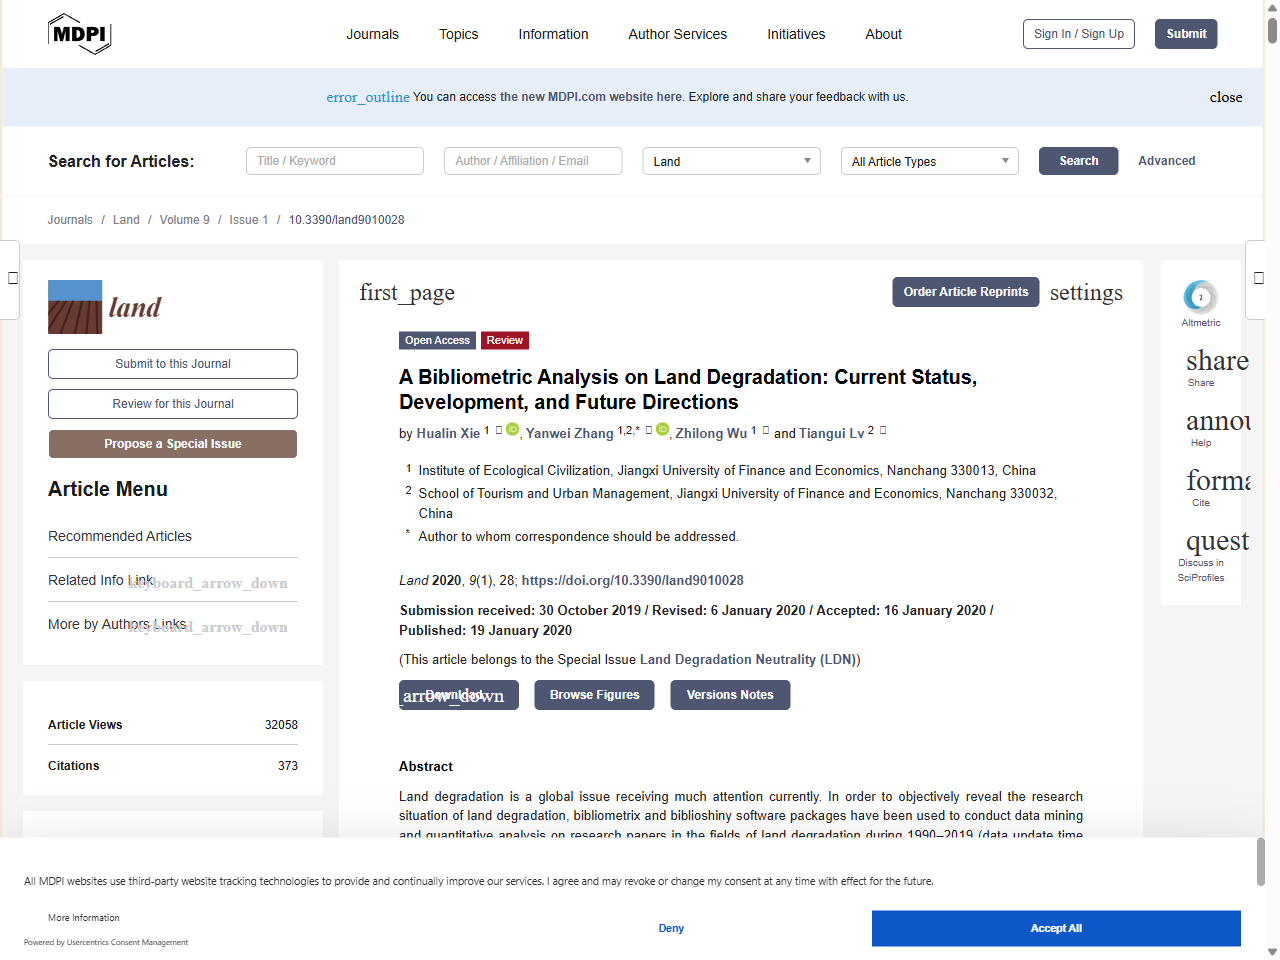Click the Submit button in the header
The width and height of the screenshot is (1280, 960).
[1186, 33]
